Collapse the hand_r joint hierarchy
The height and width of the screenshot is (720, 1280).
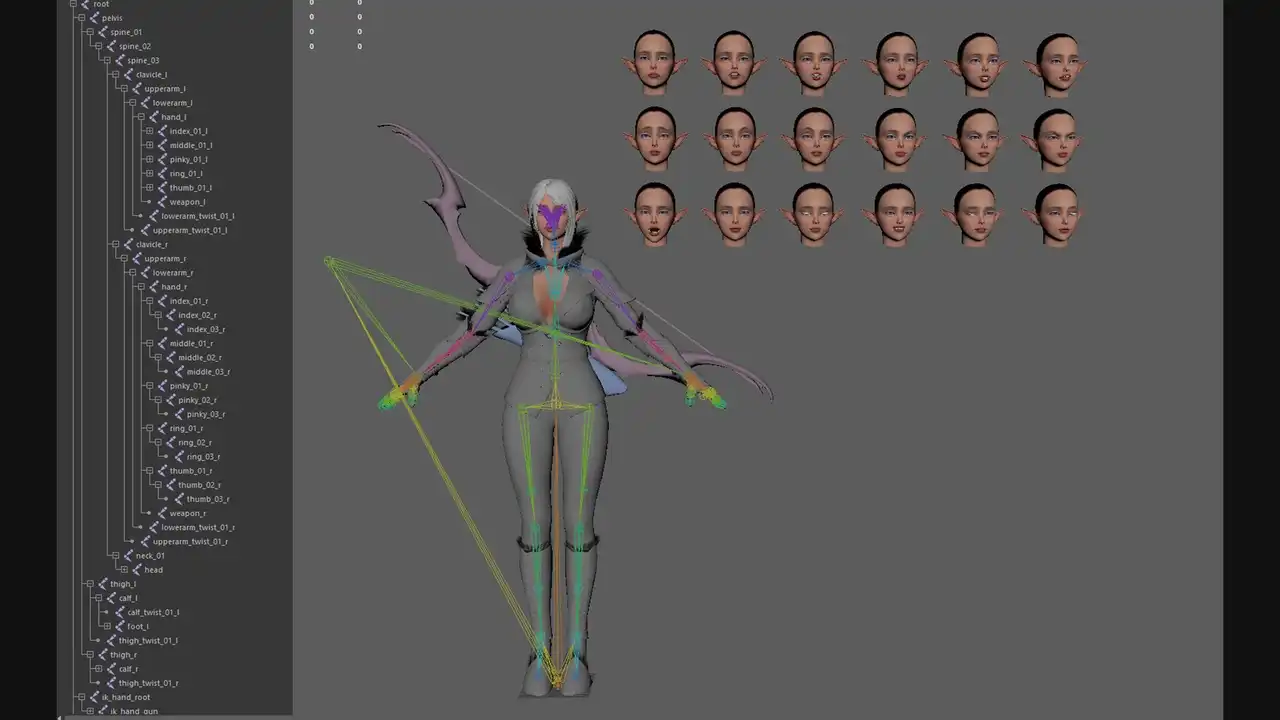[x=140, y=287]
